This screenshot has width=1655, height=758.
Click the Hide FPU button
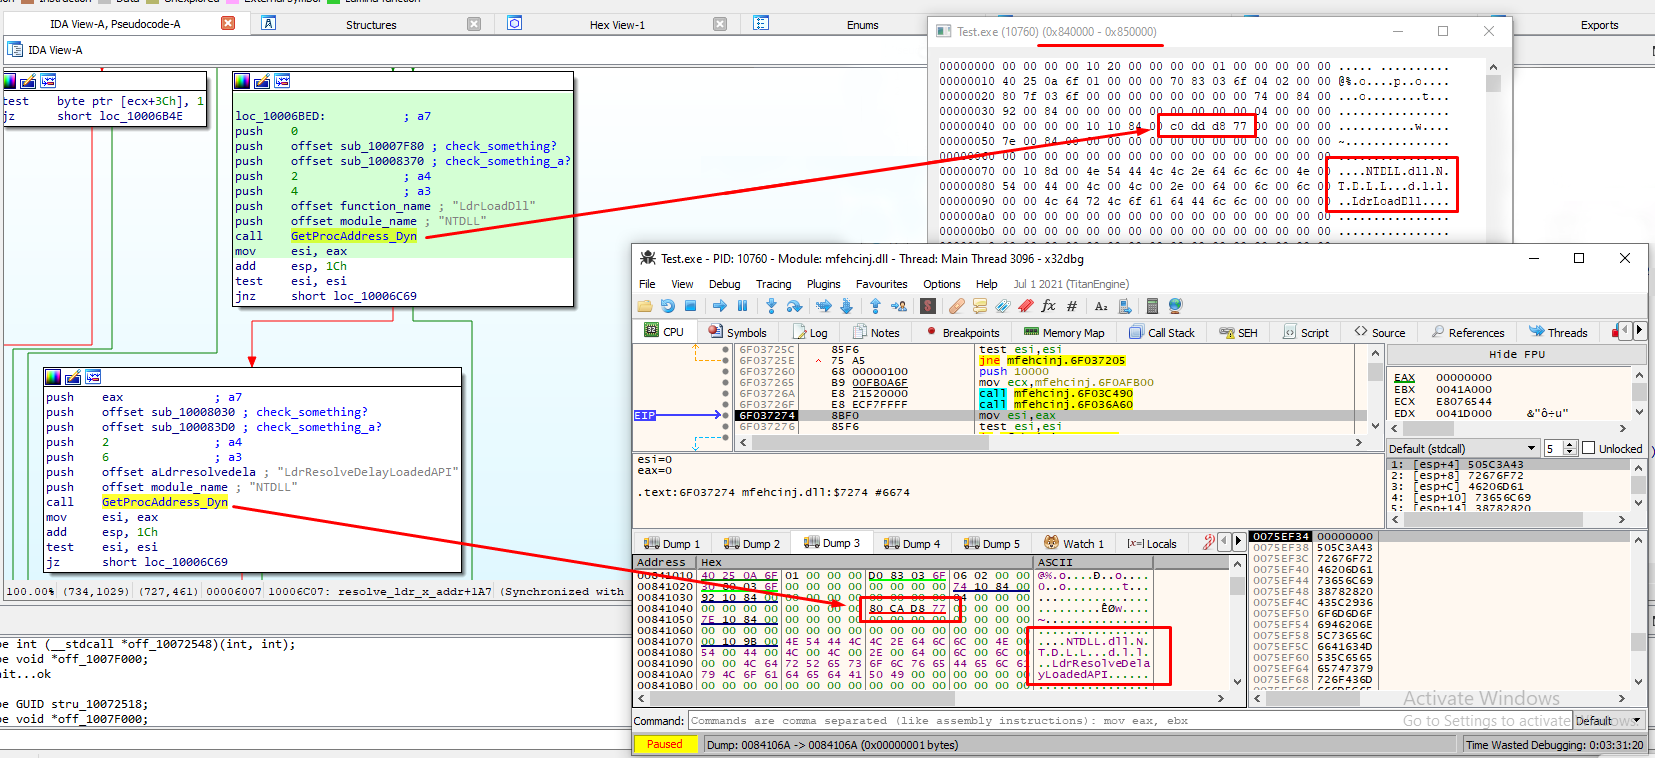pyautogui.click(x=1516, y=354)
